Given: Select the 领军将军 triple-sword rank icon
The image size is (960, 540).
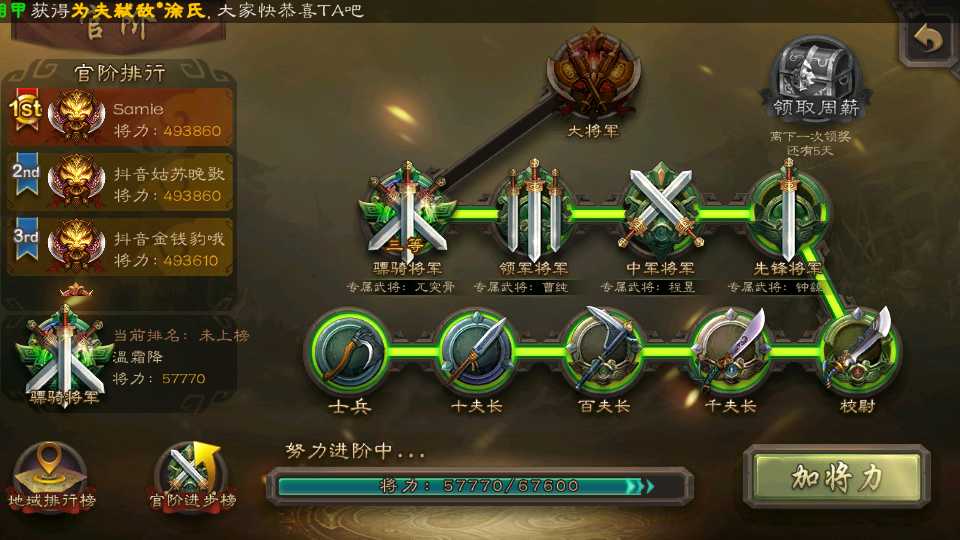Looking at the screenshot, I should (x=534, y=211).
